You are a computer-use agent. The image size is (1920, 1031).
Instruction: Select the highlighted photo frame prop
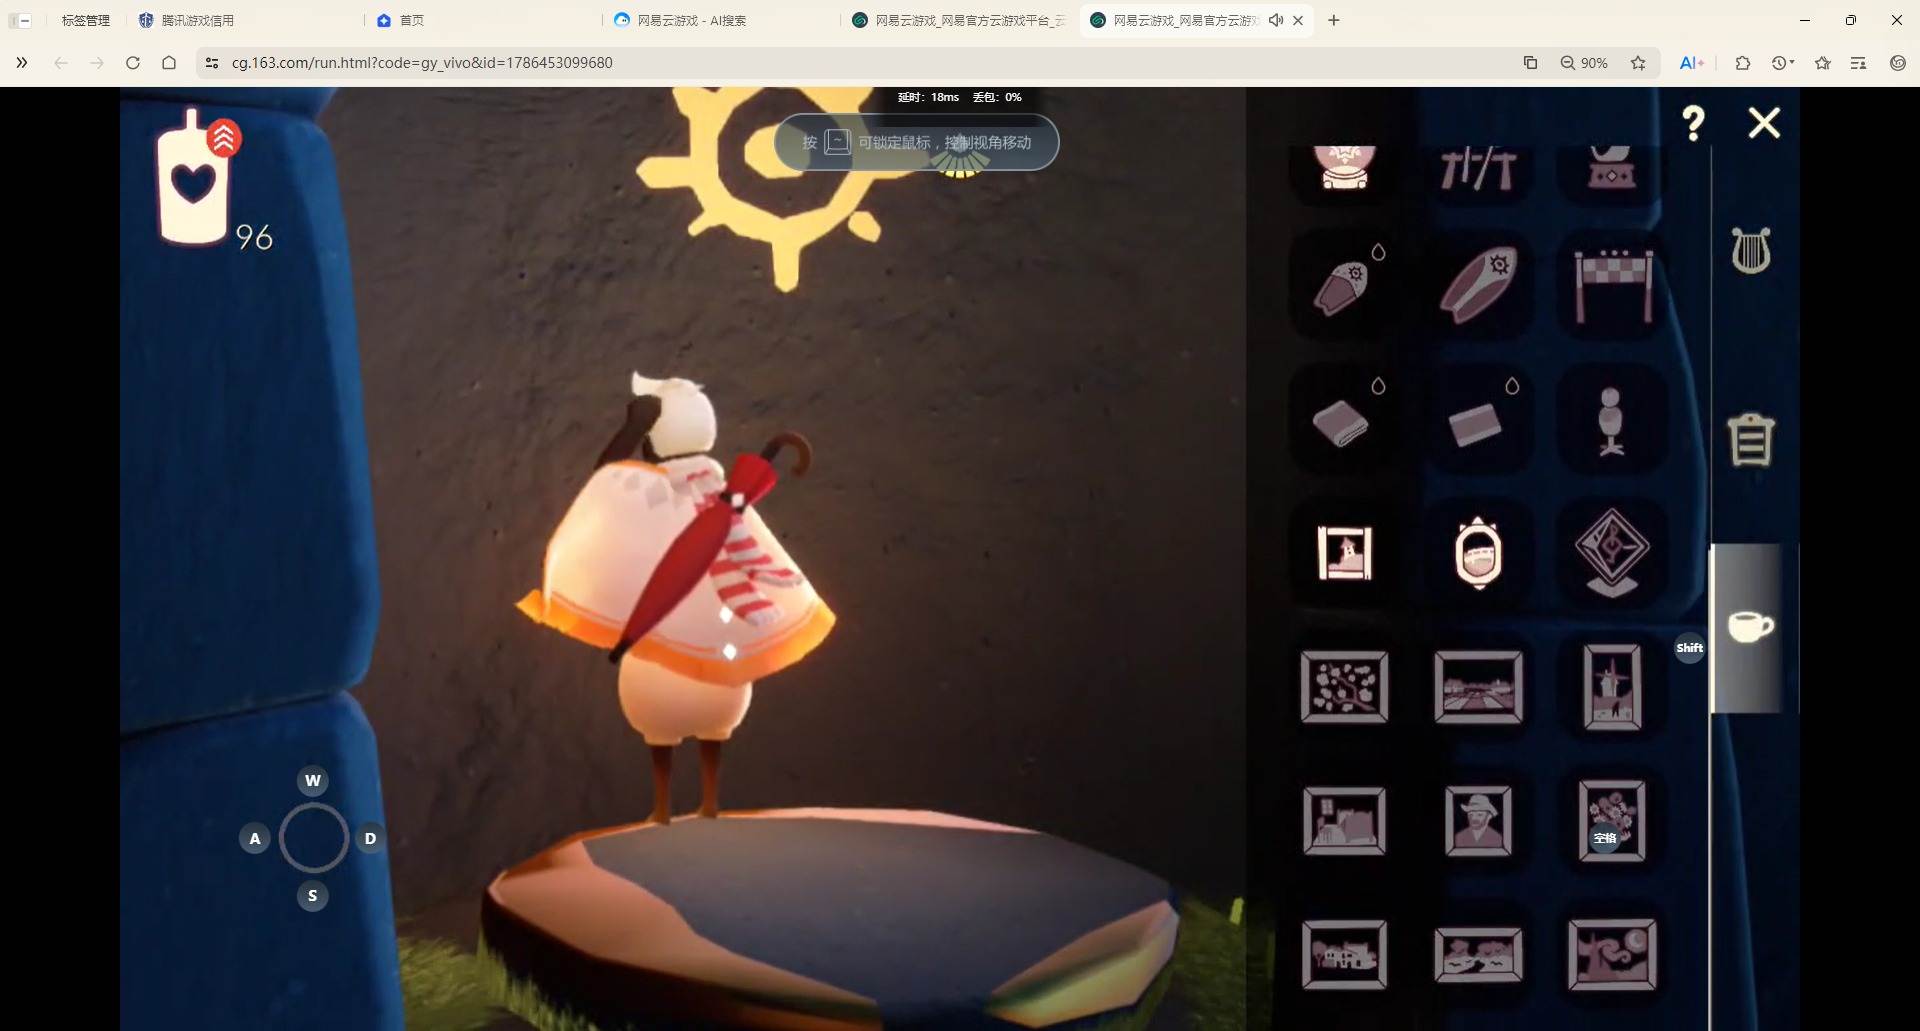(1345, 553)
